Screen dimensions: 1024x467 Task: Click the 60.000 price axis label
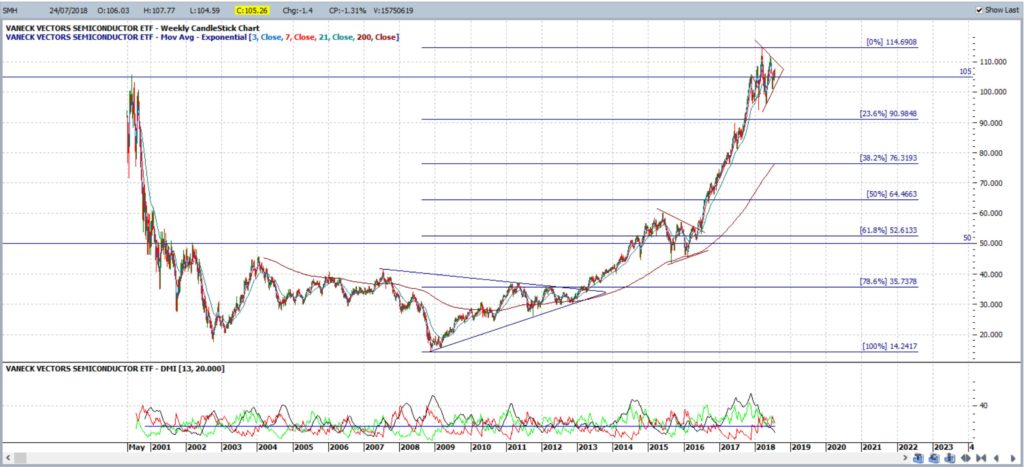993,214
